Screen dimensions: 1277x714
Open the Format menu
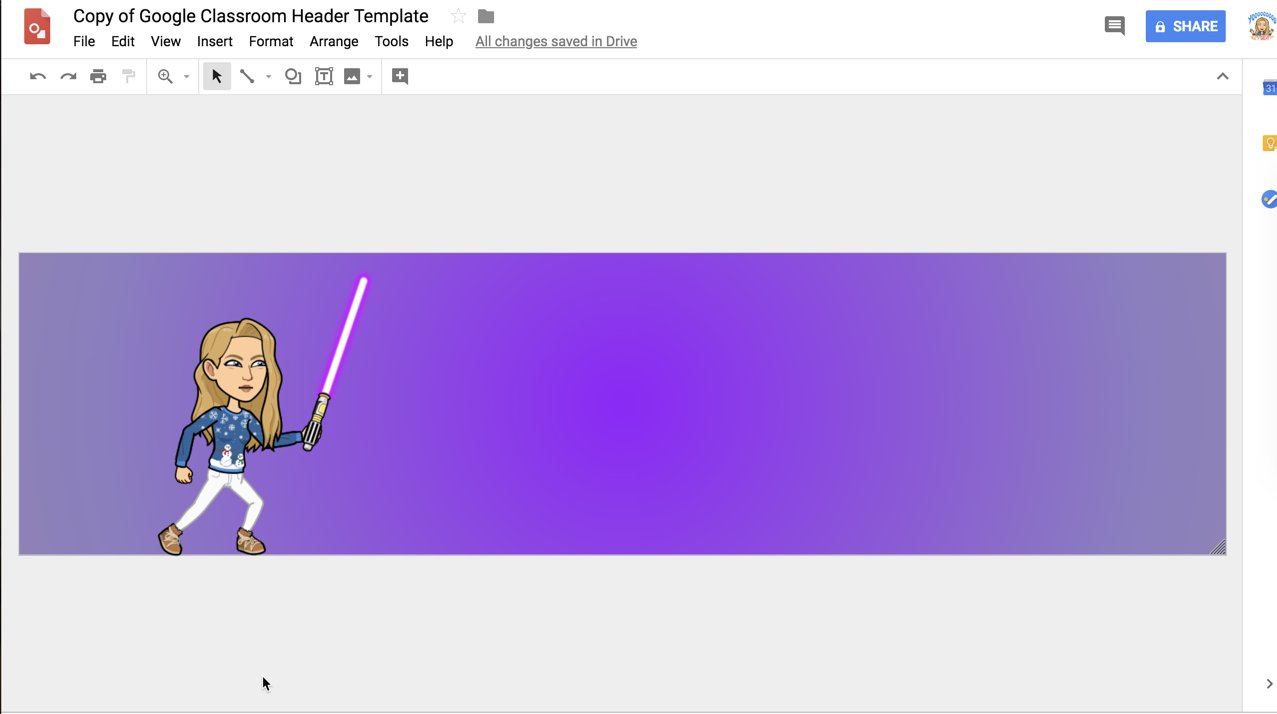coord(271,41)
